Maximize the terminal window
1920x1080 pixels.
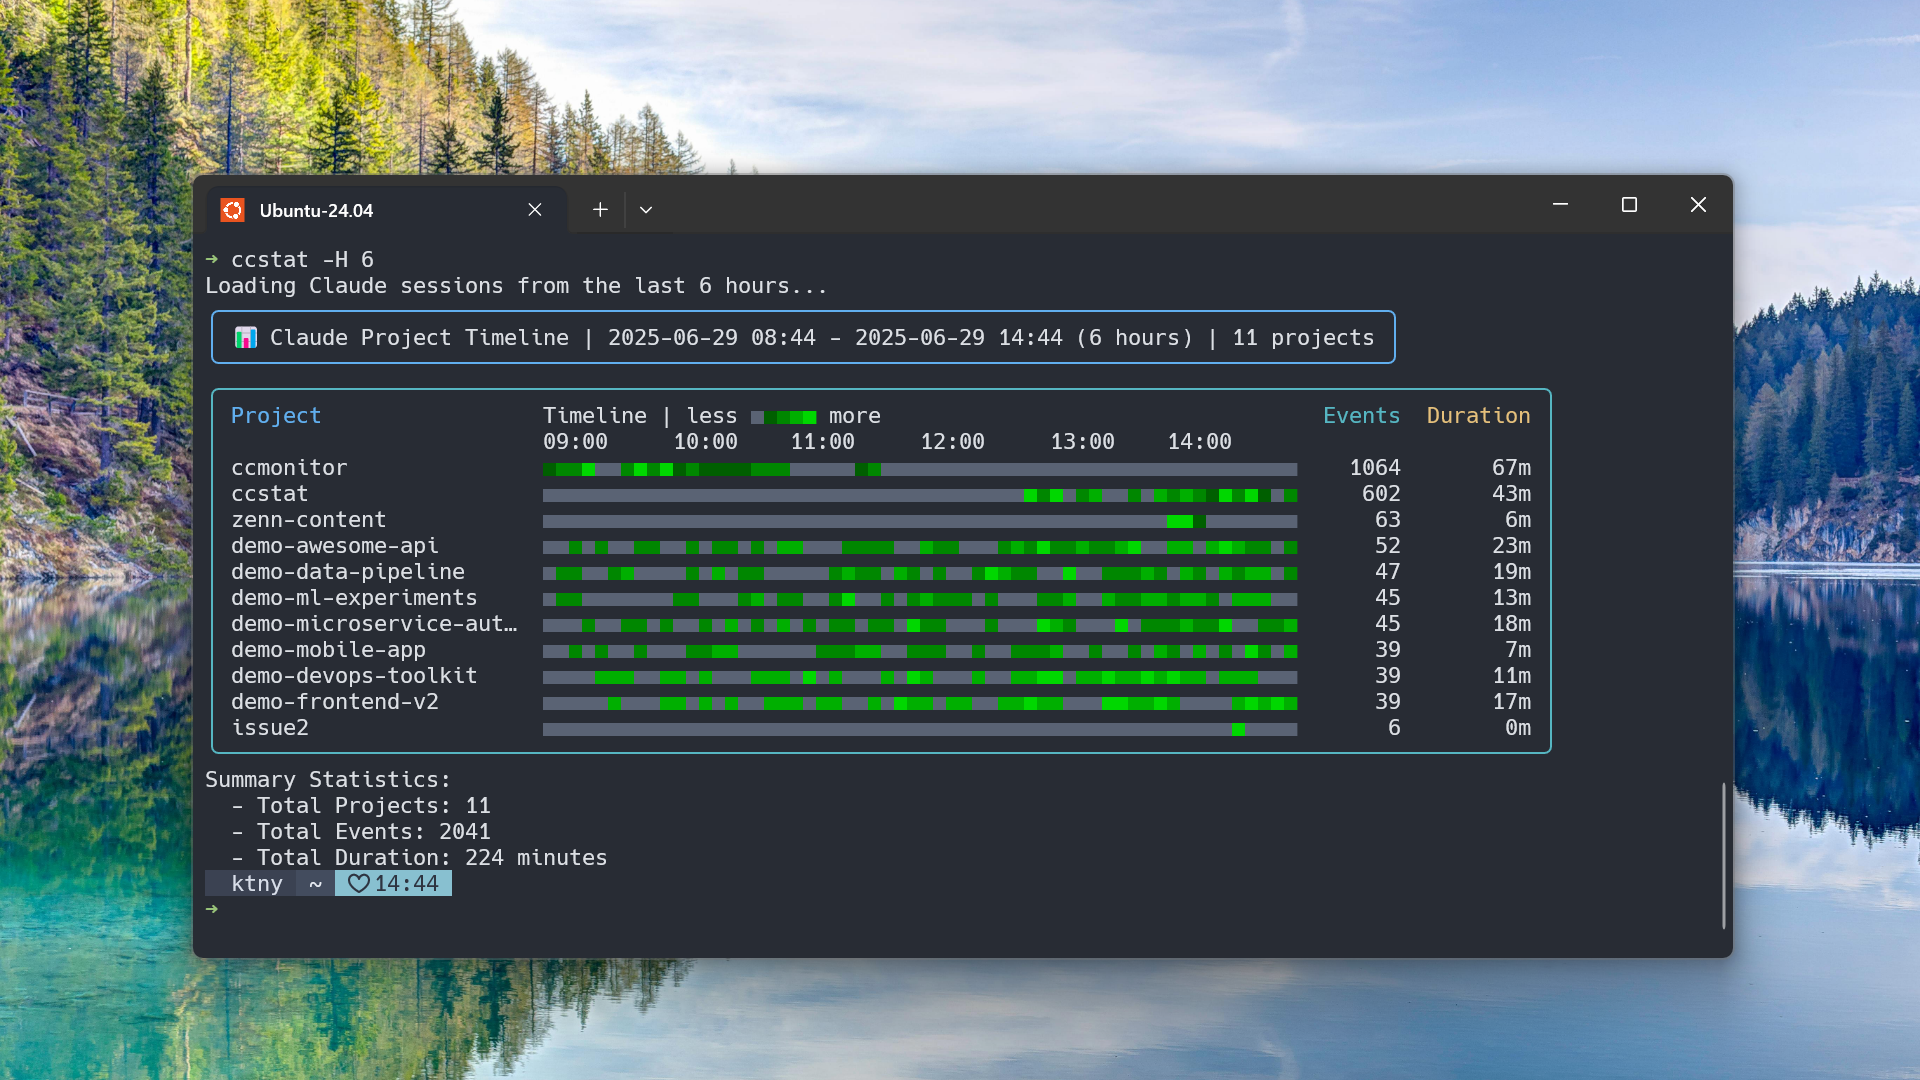1629,204
